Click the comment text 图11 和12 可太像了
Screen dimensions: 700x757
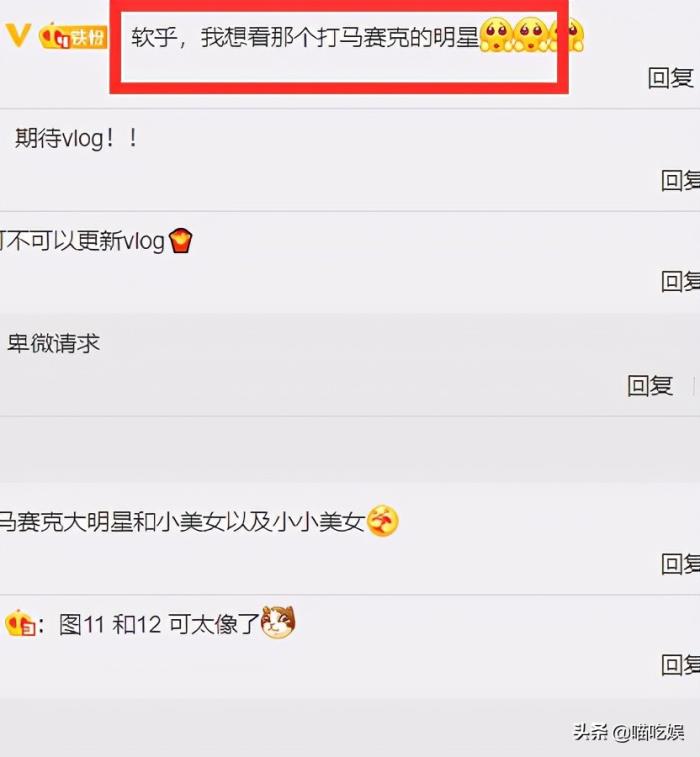(159, 624)
